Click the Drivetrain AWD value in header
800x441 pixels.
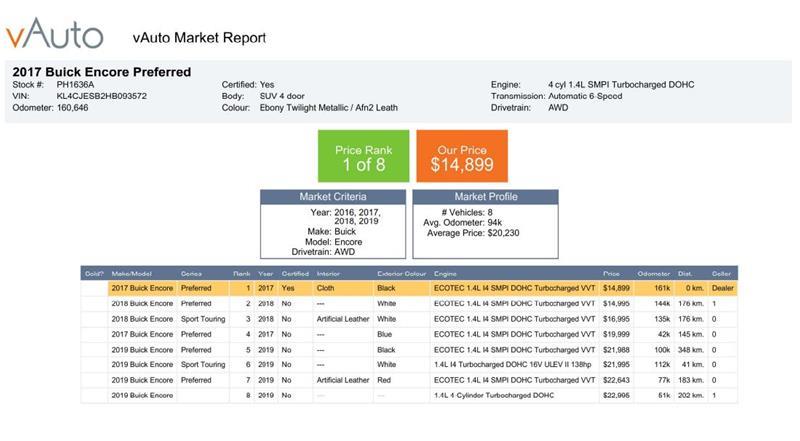(x=558, y=108)
